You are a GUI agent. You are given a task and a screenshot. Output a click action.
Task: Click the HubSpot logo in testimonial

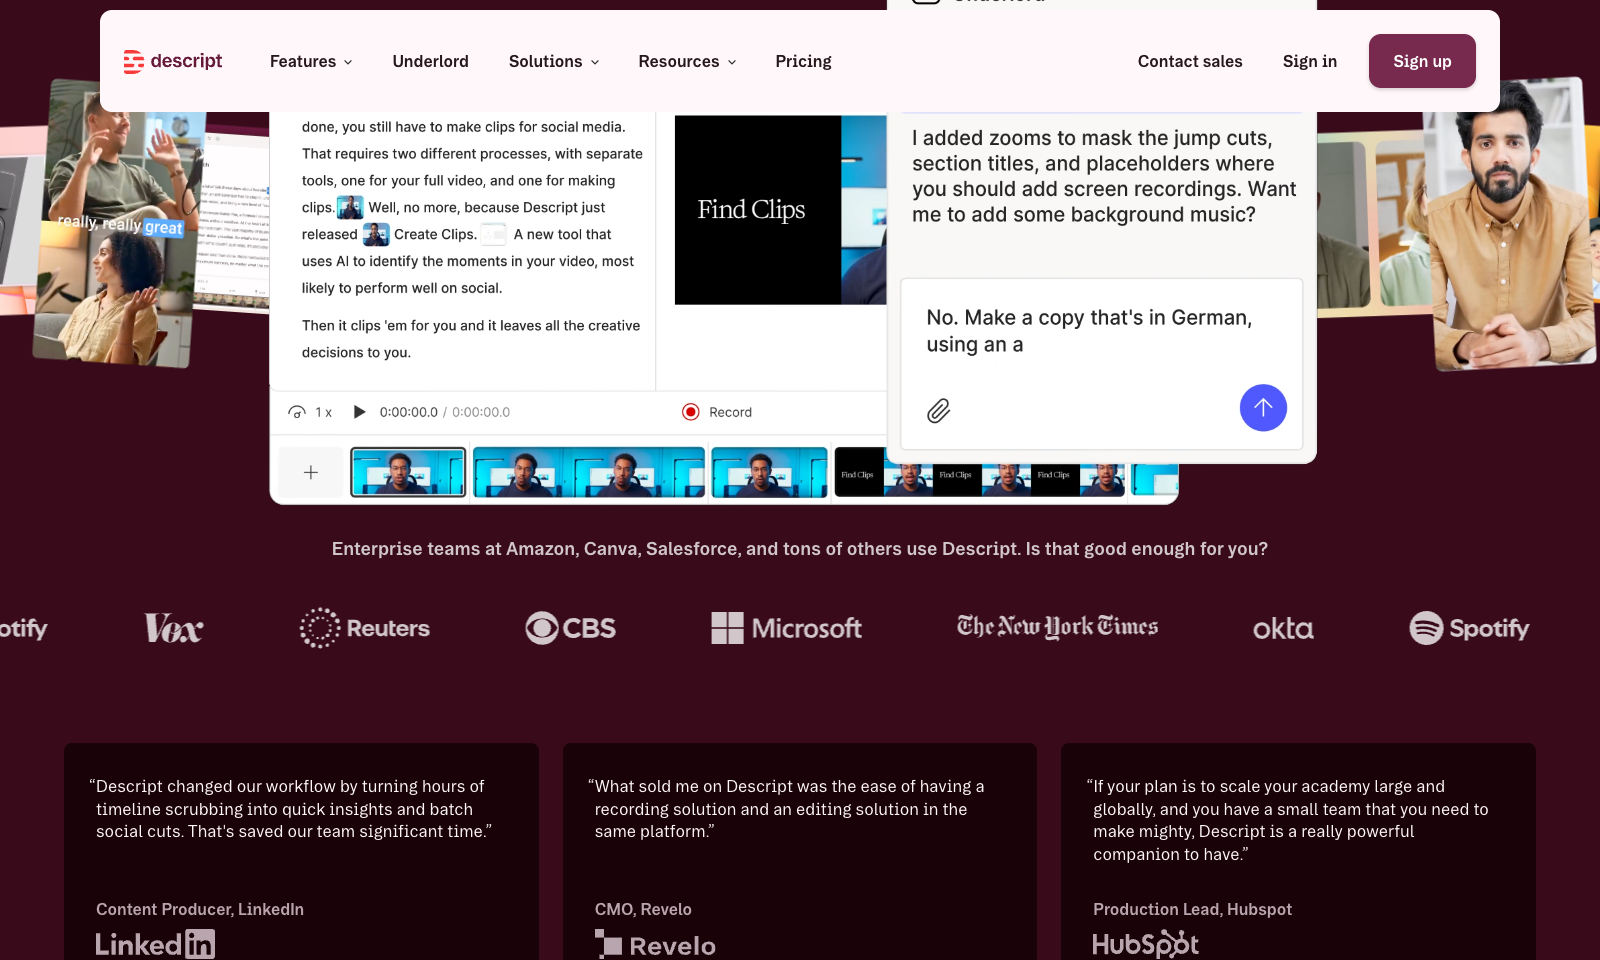coord(1145,944)
